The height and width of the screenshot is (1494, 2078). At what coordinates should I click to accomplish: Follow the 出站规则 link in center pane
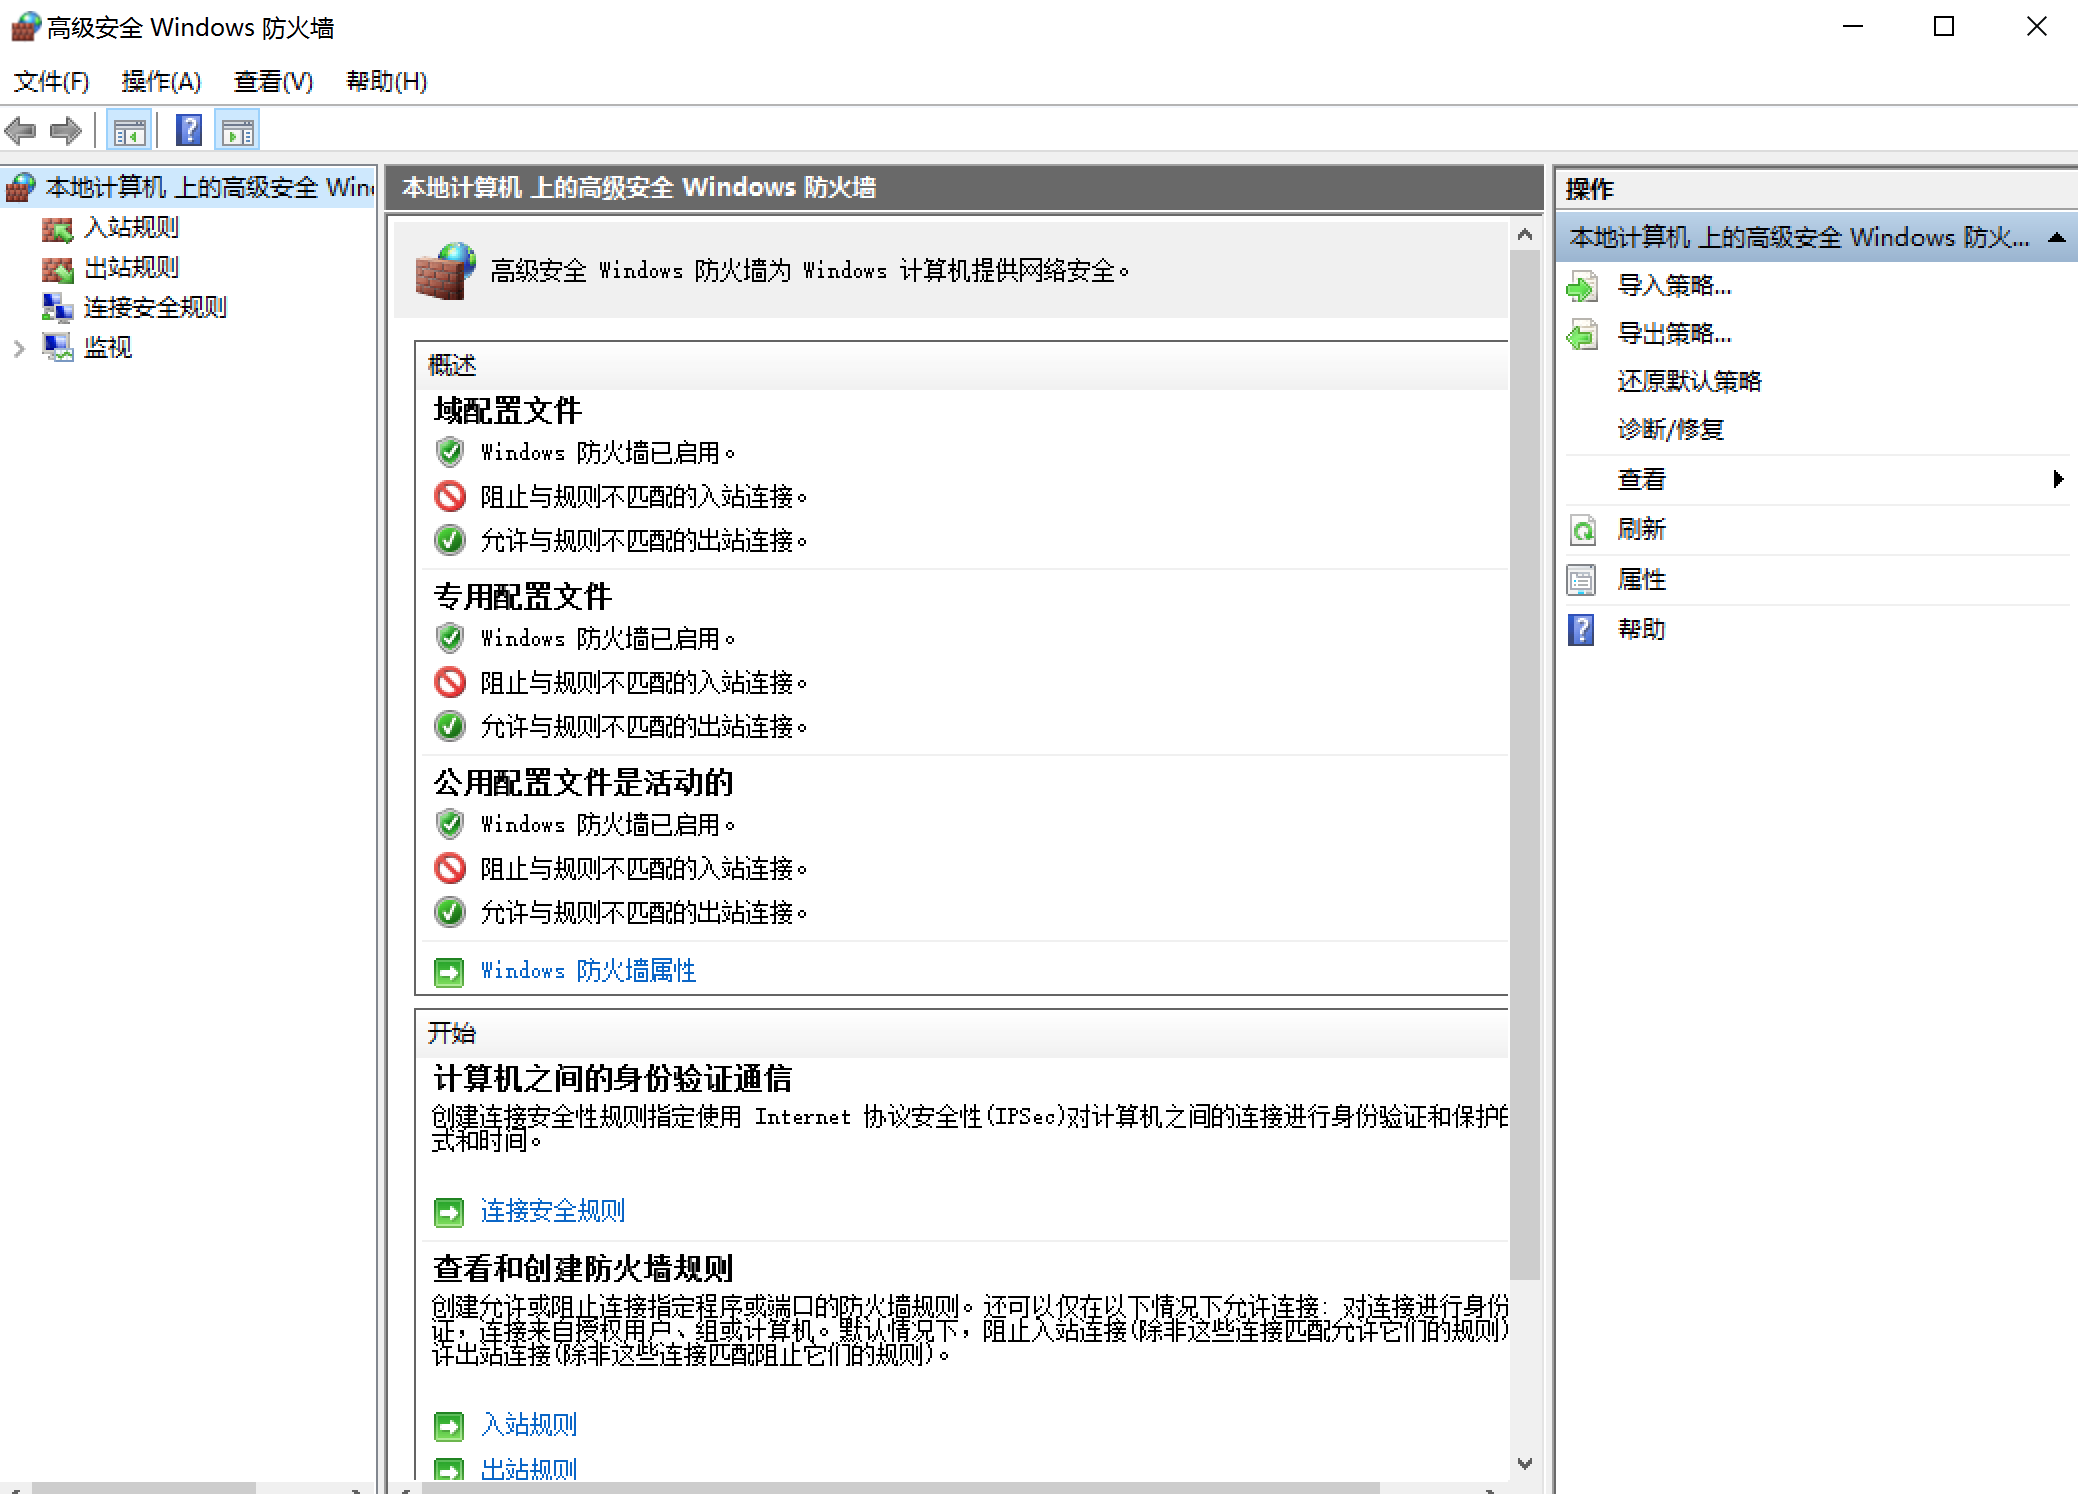pos(529,1470)
